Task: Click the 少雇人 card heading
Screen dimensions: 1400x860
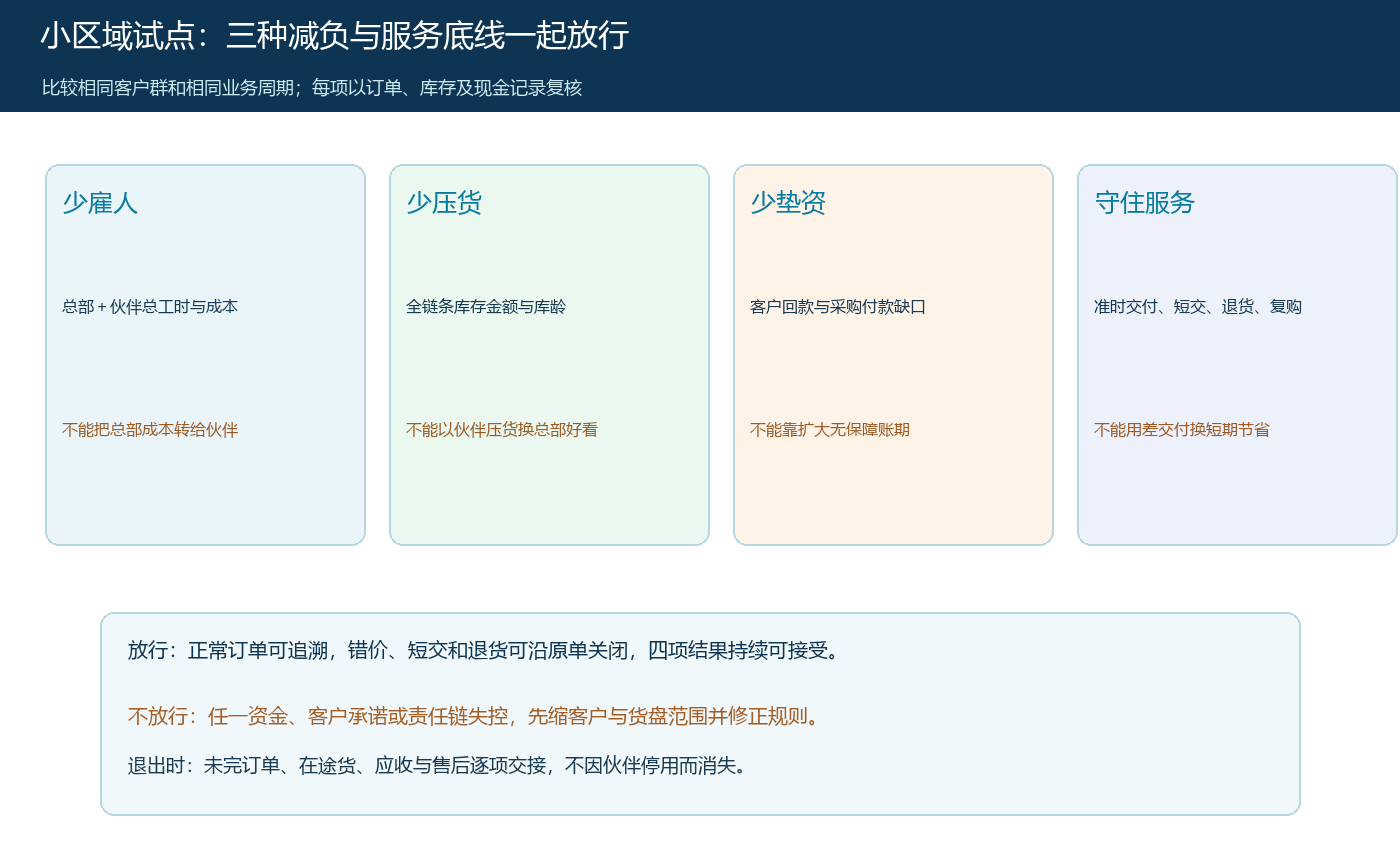Action: pyautogui.click(x=100, y=203)
